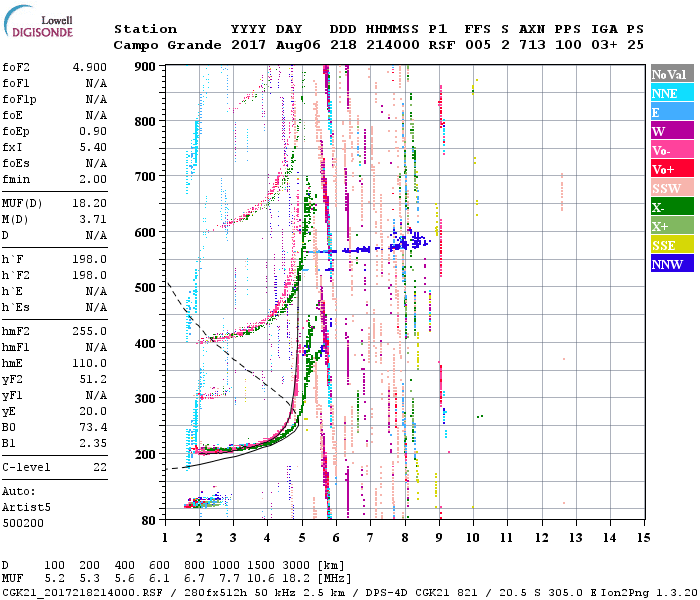Click the 500 km height axis label

click(145, 288)
